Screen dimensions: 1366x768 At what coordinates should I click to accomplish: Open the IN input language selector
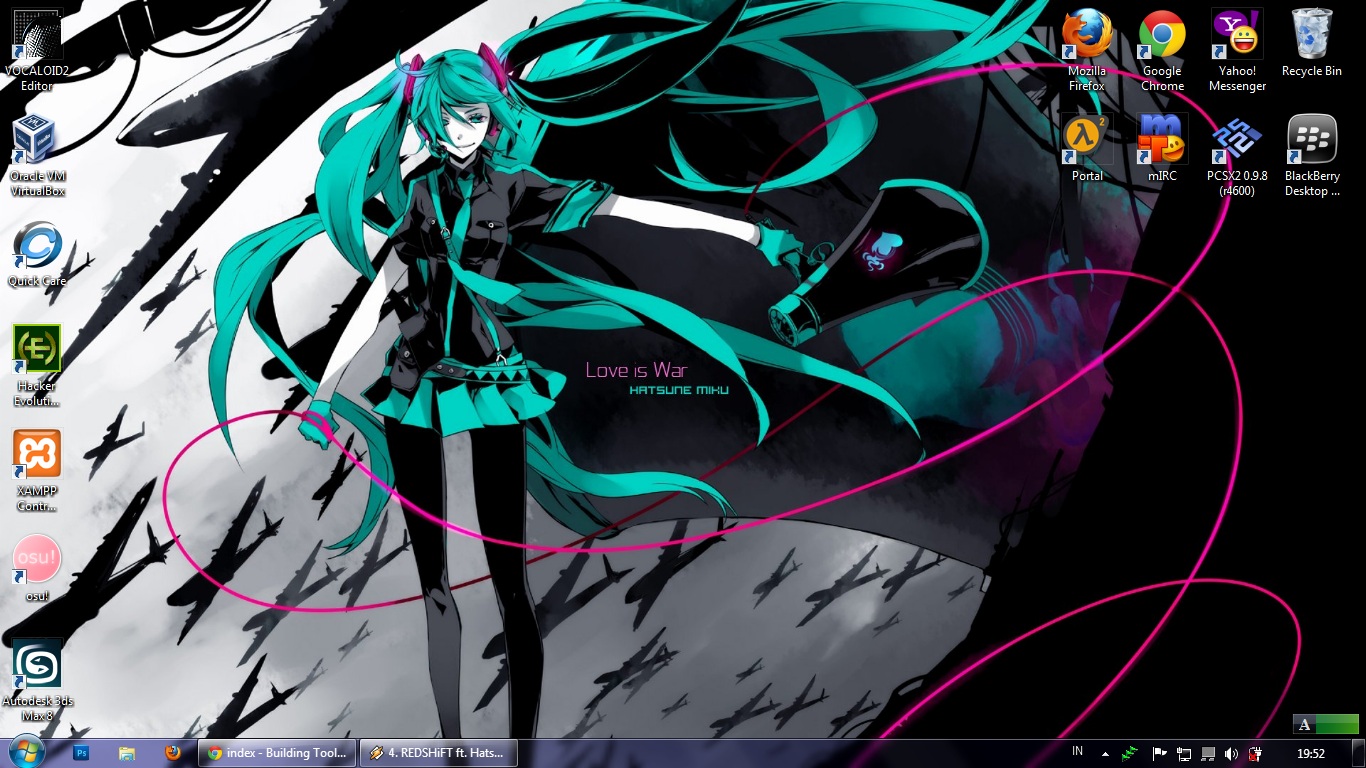pos(1077,752)
